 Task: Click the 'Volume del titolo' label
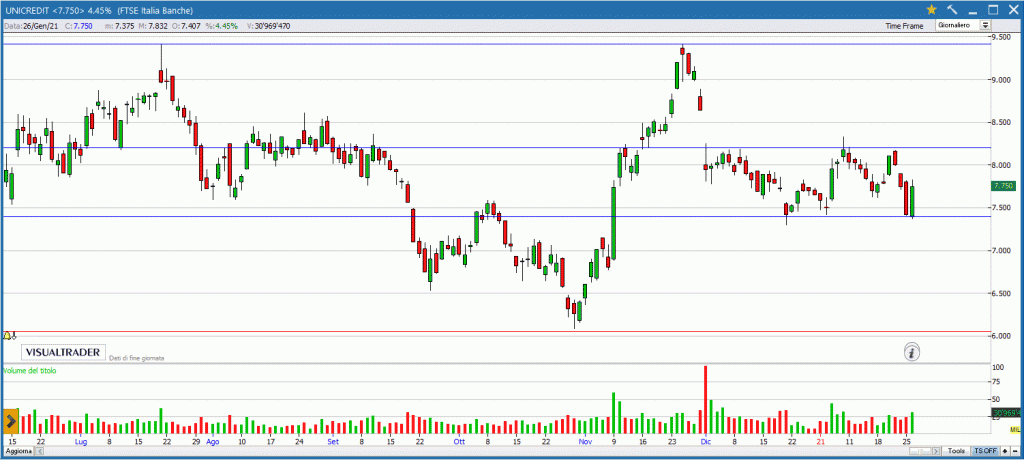click(x=30, y=370)
